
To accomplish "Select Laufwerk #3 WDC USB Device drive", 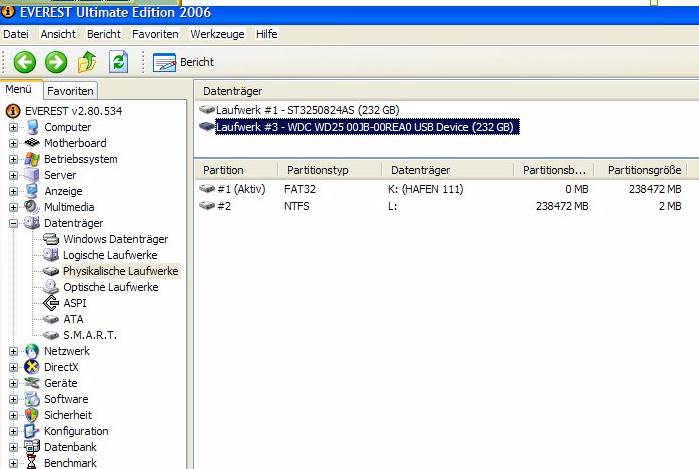I will coord(367,127).
